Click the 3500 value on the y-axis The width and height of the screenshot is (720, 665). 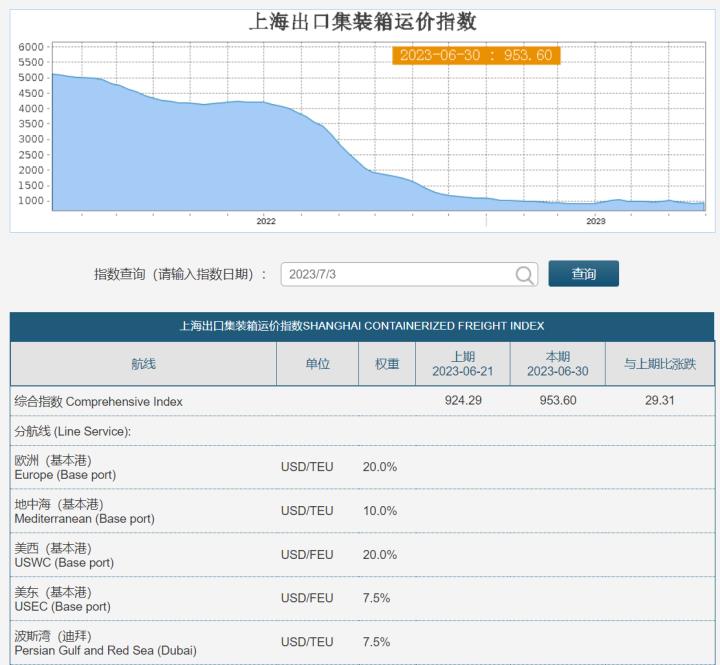[x=31, y=124]
